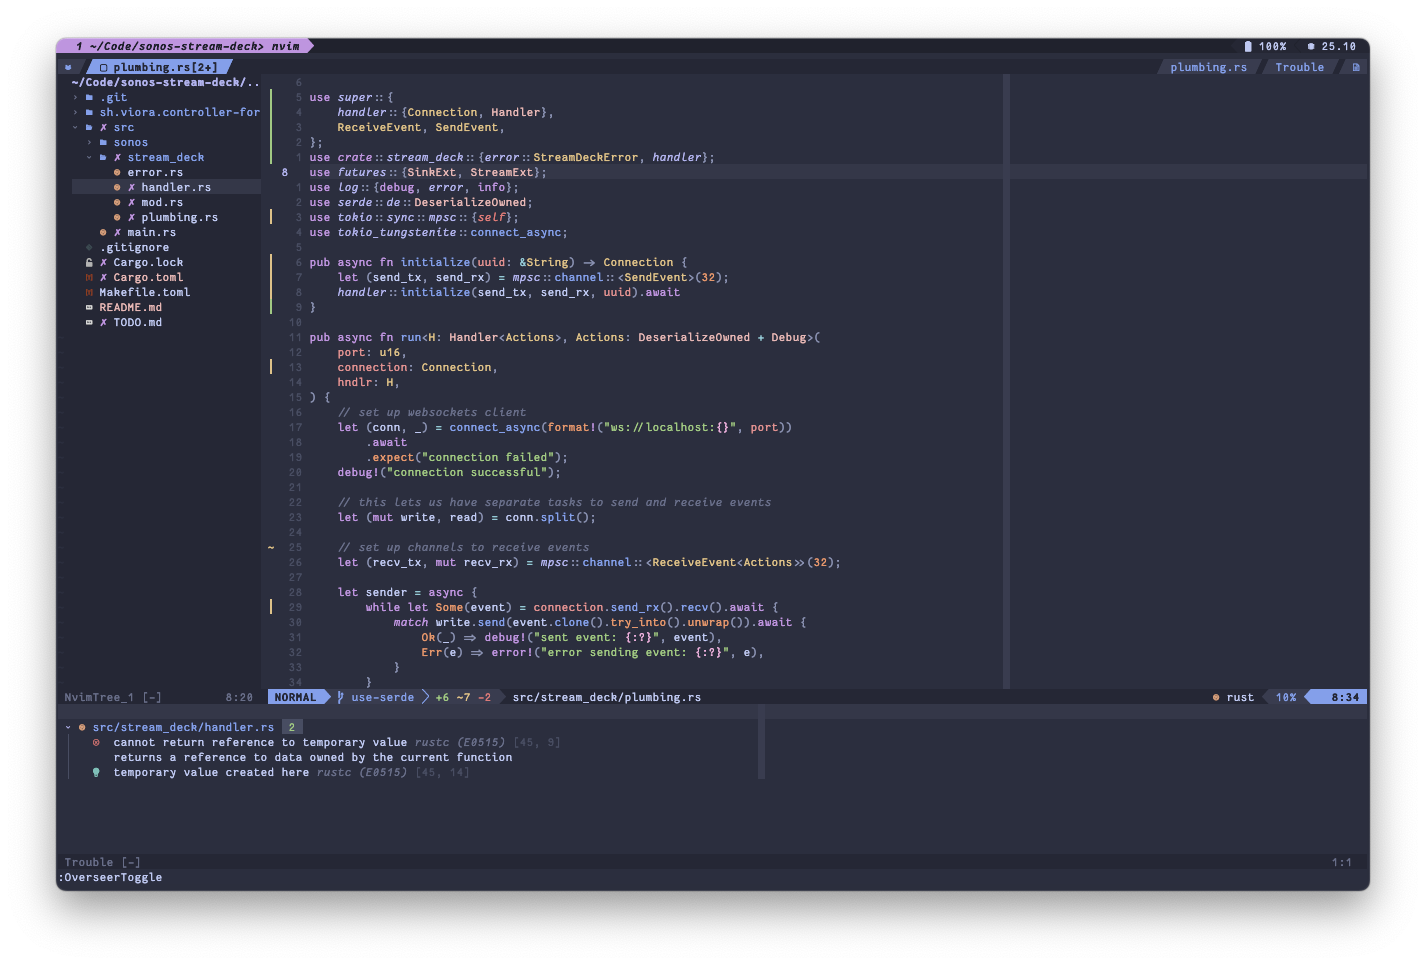Select the plumbing.rs[2+] buffer tab
Viewport: 1426px width, 965px height.
click(160, 68)
